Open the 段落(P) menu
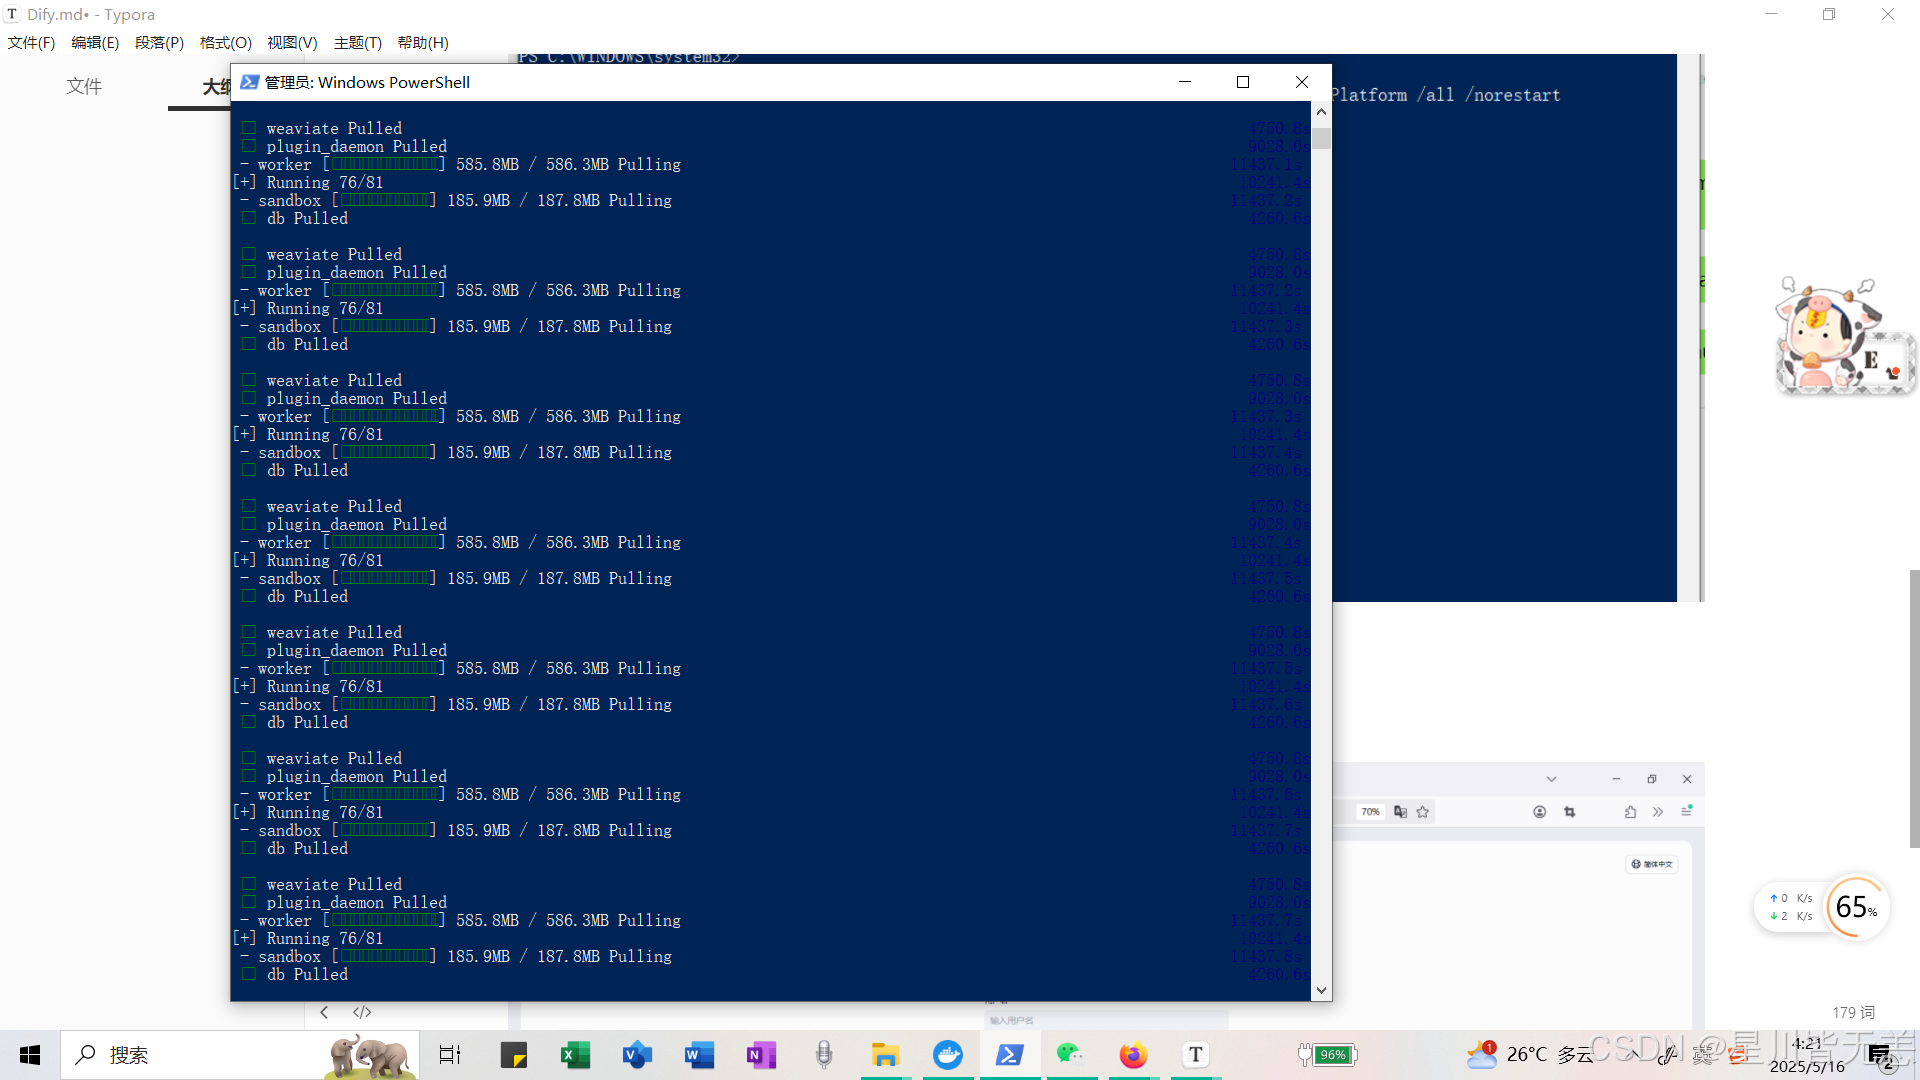Viewport: 1920px width, 1080px height. click(159, 43)
